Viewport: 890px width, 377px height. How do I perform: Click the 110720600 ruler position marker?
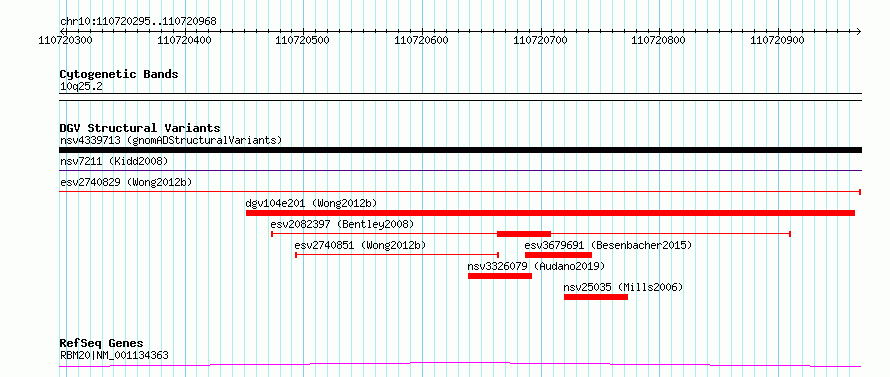pyautogui.click(x=421, y=40)
